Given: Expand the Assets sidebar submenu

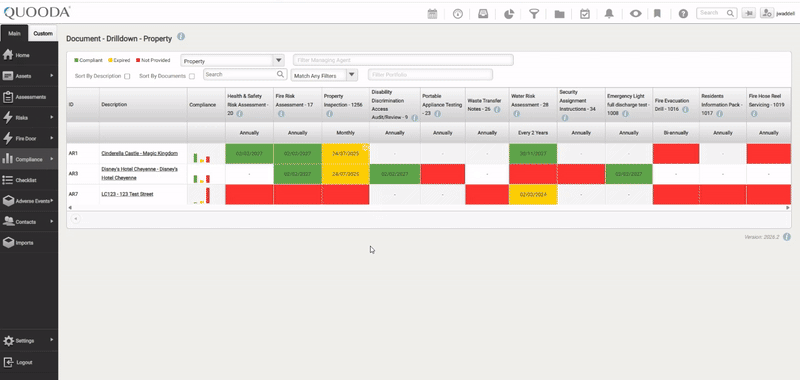Looking at the screenshot, I should tap(52, 76).
